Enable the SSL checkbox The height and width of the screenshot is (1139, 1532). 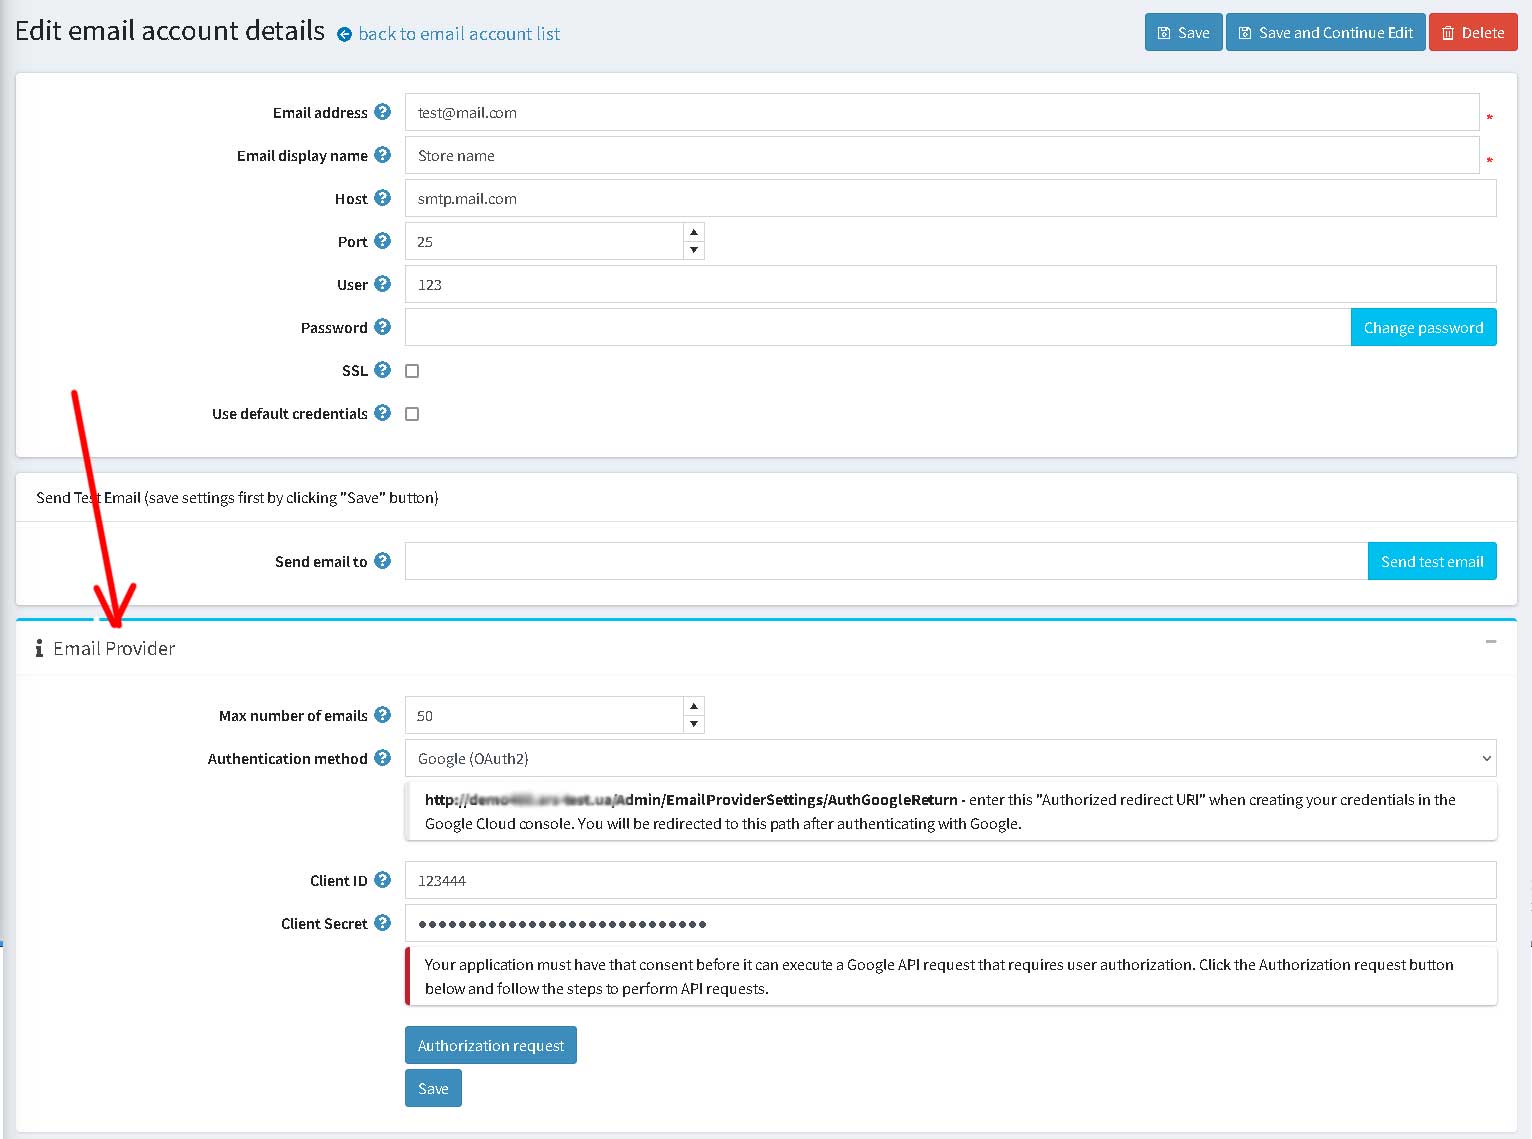pos(412,371)
